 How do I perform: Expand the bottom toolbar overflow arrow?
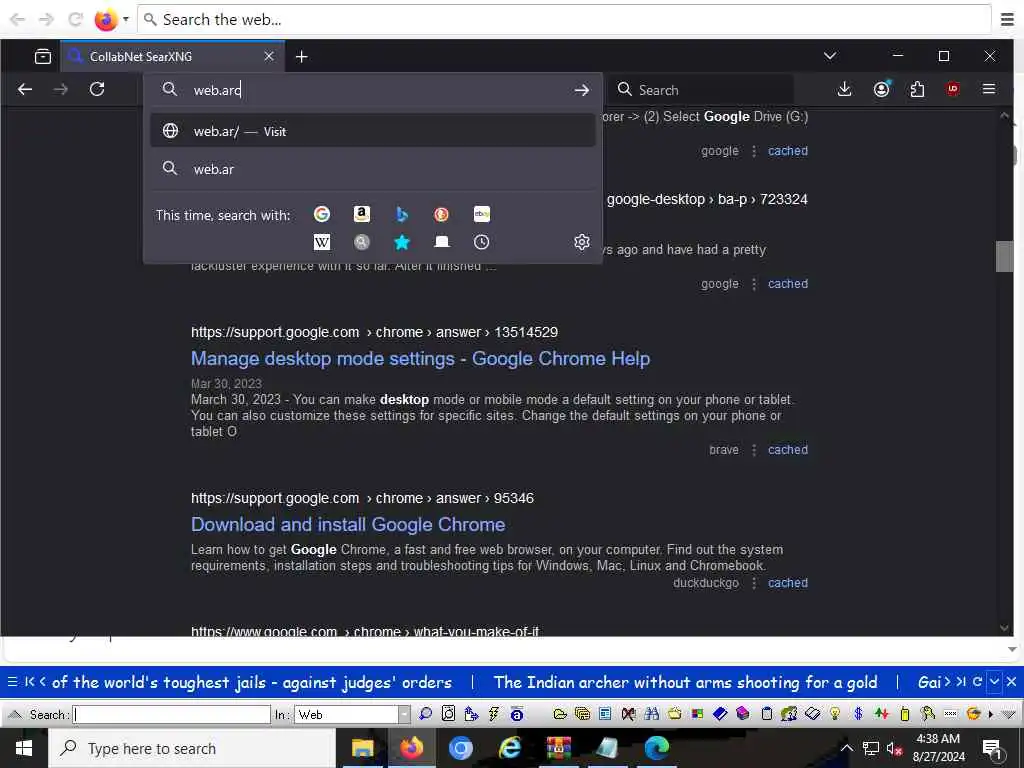(x=991, y=714)
